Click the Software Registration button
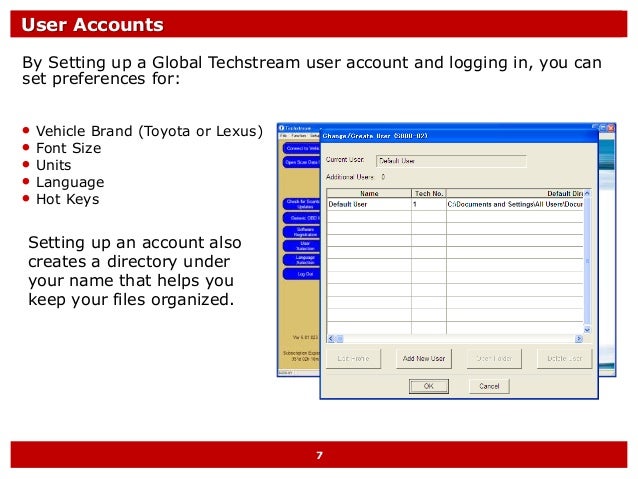638x479 pixels. click(x=302, y=232)
